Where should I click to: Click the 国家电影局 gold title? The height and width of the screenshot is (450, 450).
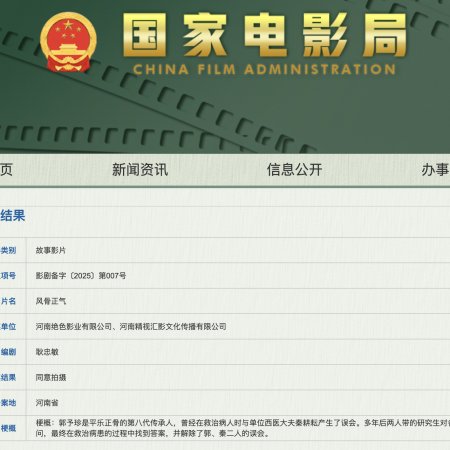coord(265,35)
